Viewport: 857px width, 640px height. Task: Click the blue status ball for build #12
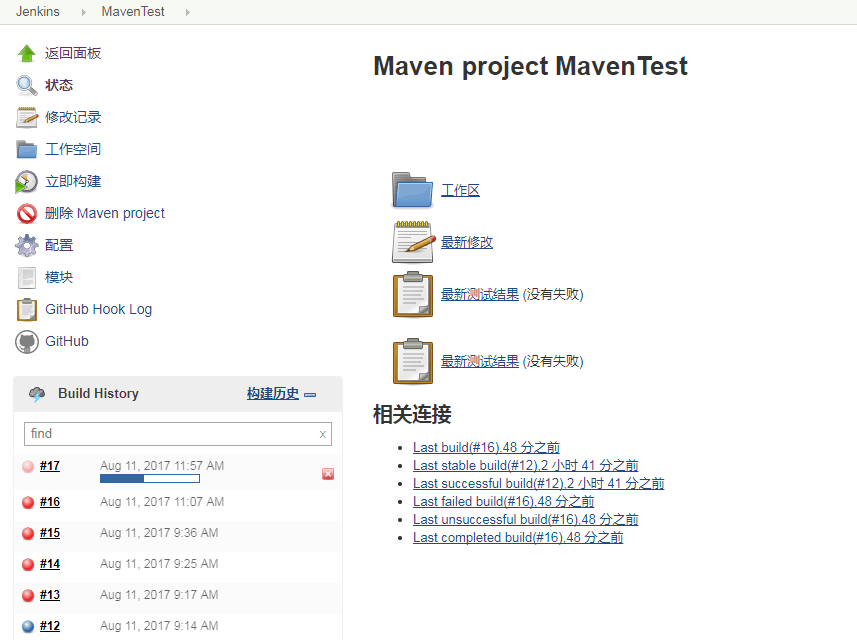click(28, 626)
